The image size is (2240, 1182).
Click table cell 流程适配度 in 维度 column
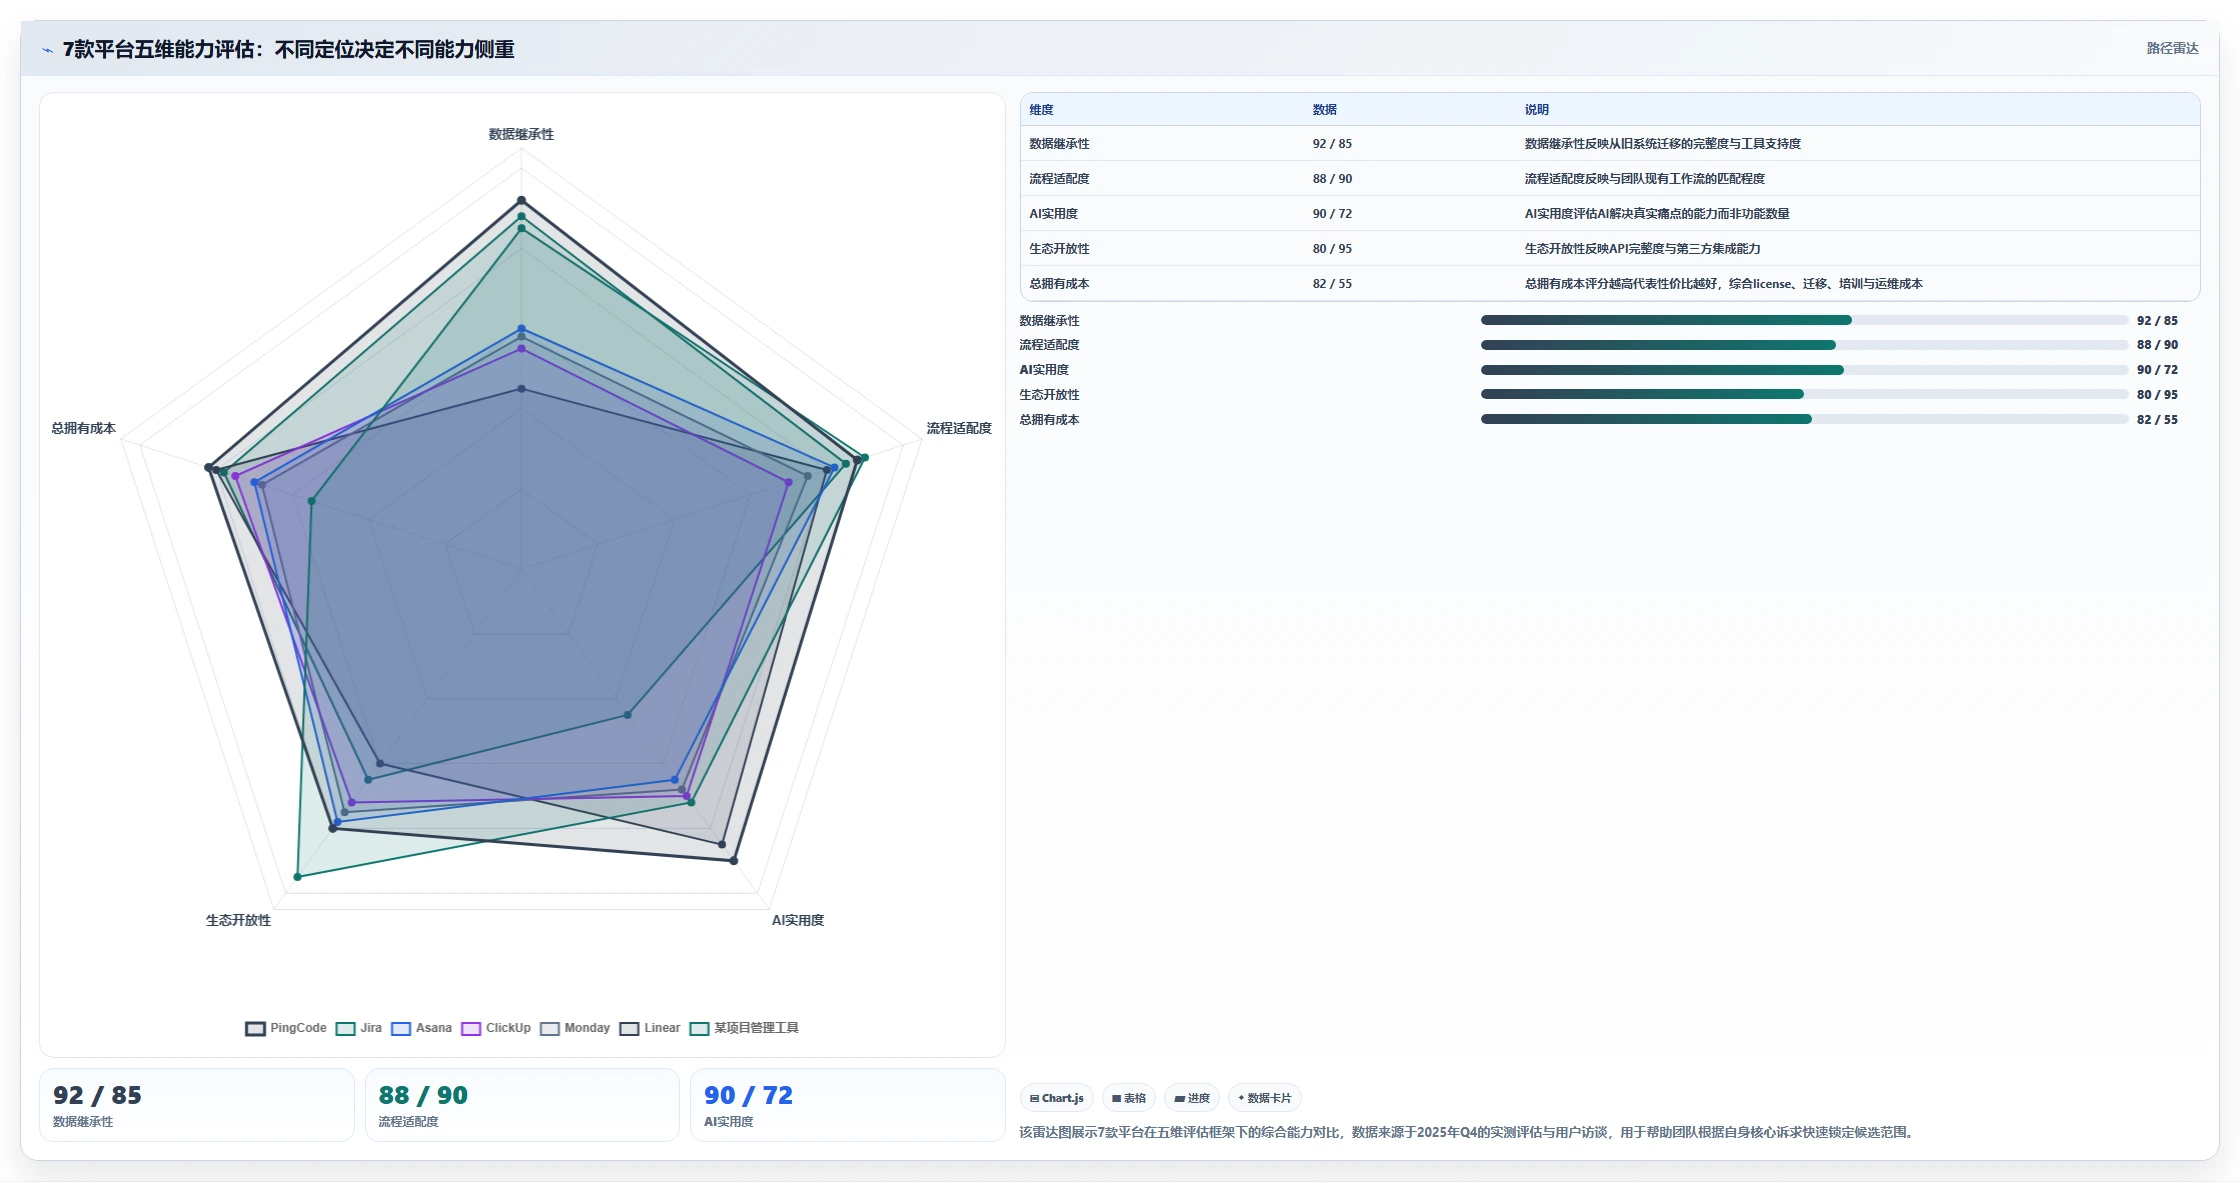tap(1059, 179)
